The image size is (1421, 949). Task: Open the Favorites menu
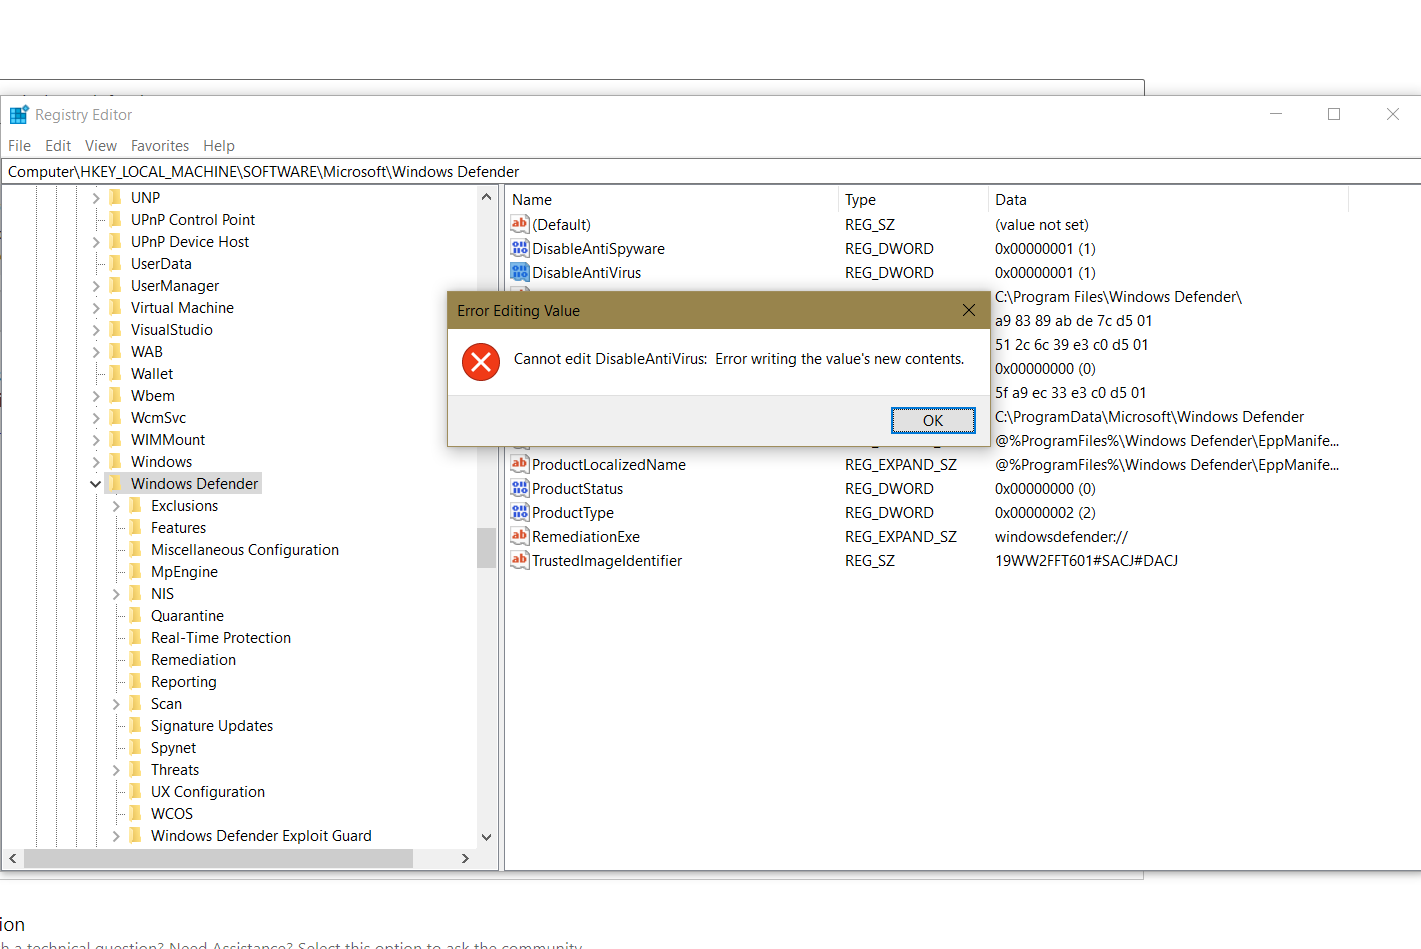tap(160, 146)
